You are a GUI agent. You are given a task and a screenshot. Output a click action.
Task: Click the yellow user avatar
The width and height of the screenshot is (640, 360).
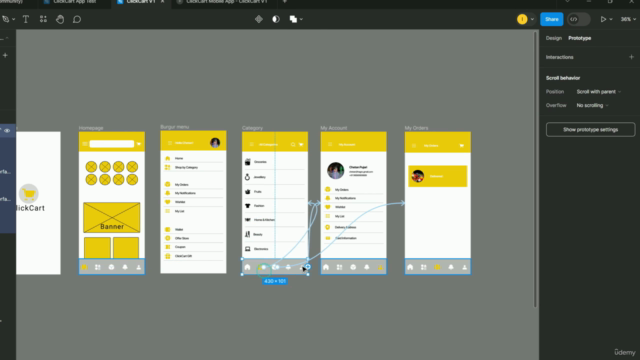coord(522,19)
